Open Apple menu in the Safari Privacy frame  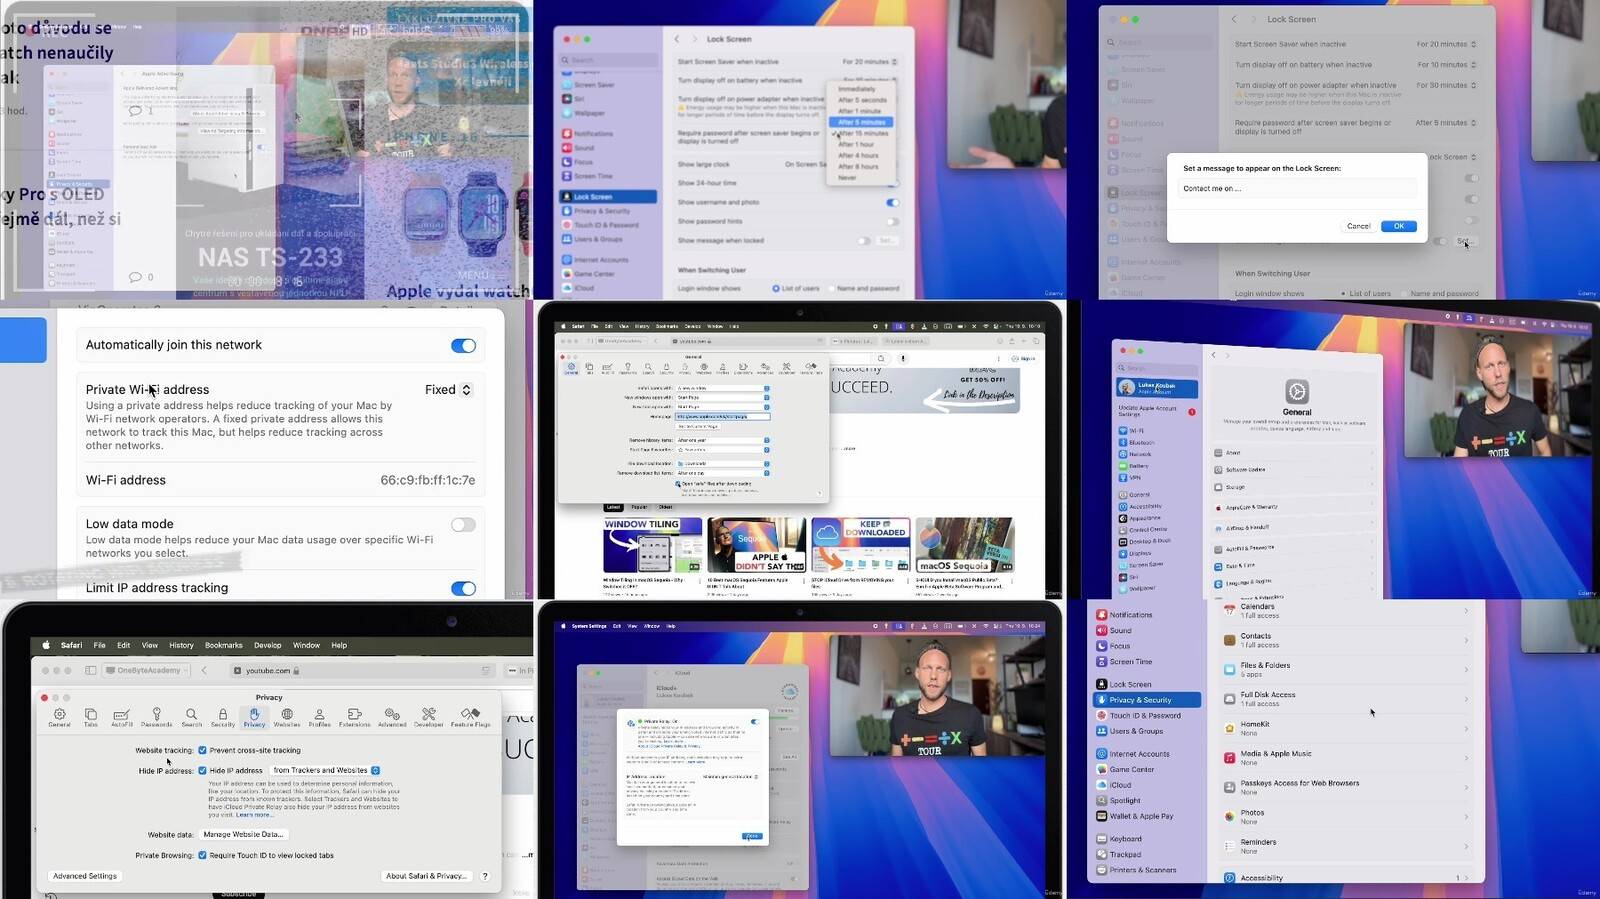pyautogui.click(x=46, y=645)
